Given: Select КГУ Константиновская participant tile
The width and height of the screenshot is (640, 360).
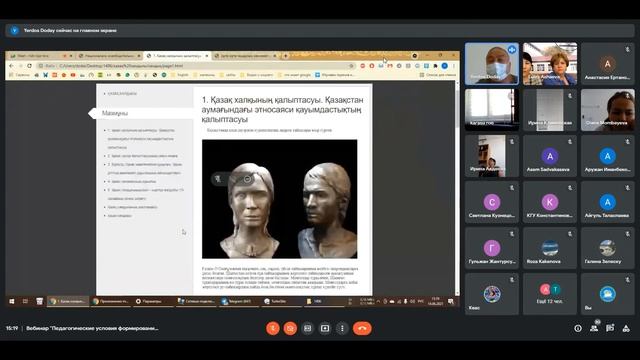Looking at the screenshot, I should (x=550, y=202).
